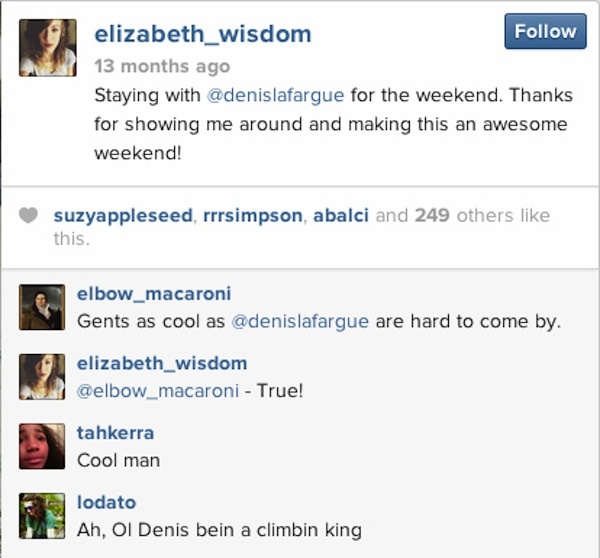The width and height of the screenshot is (600, 558).
Task: Open suzyappleseed profile from likes list
Action: 123,216
